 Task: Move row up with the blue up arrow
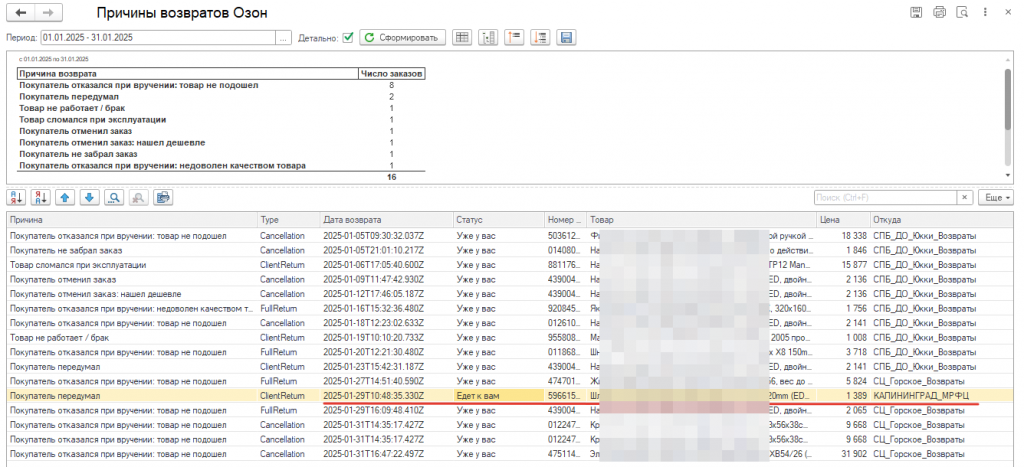[x=66, y=197]
